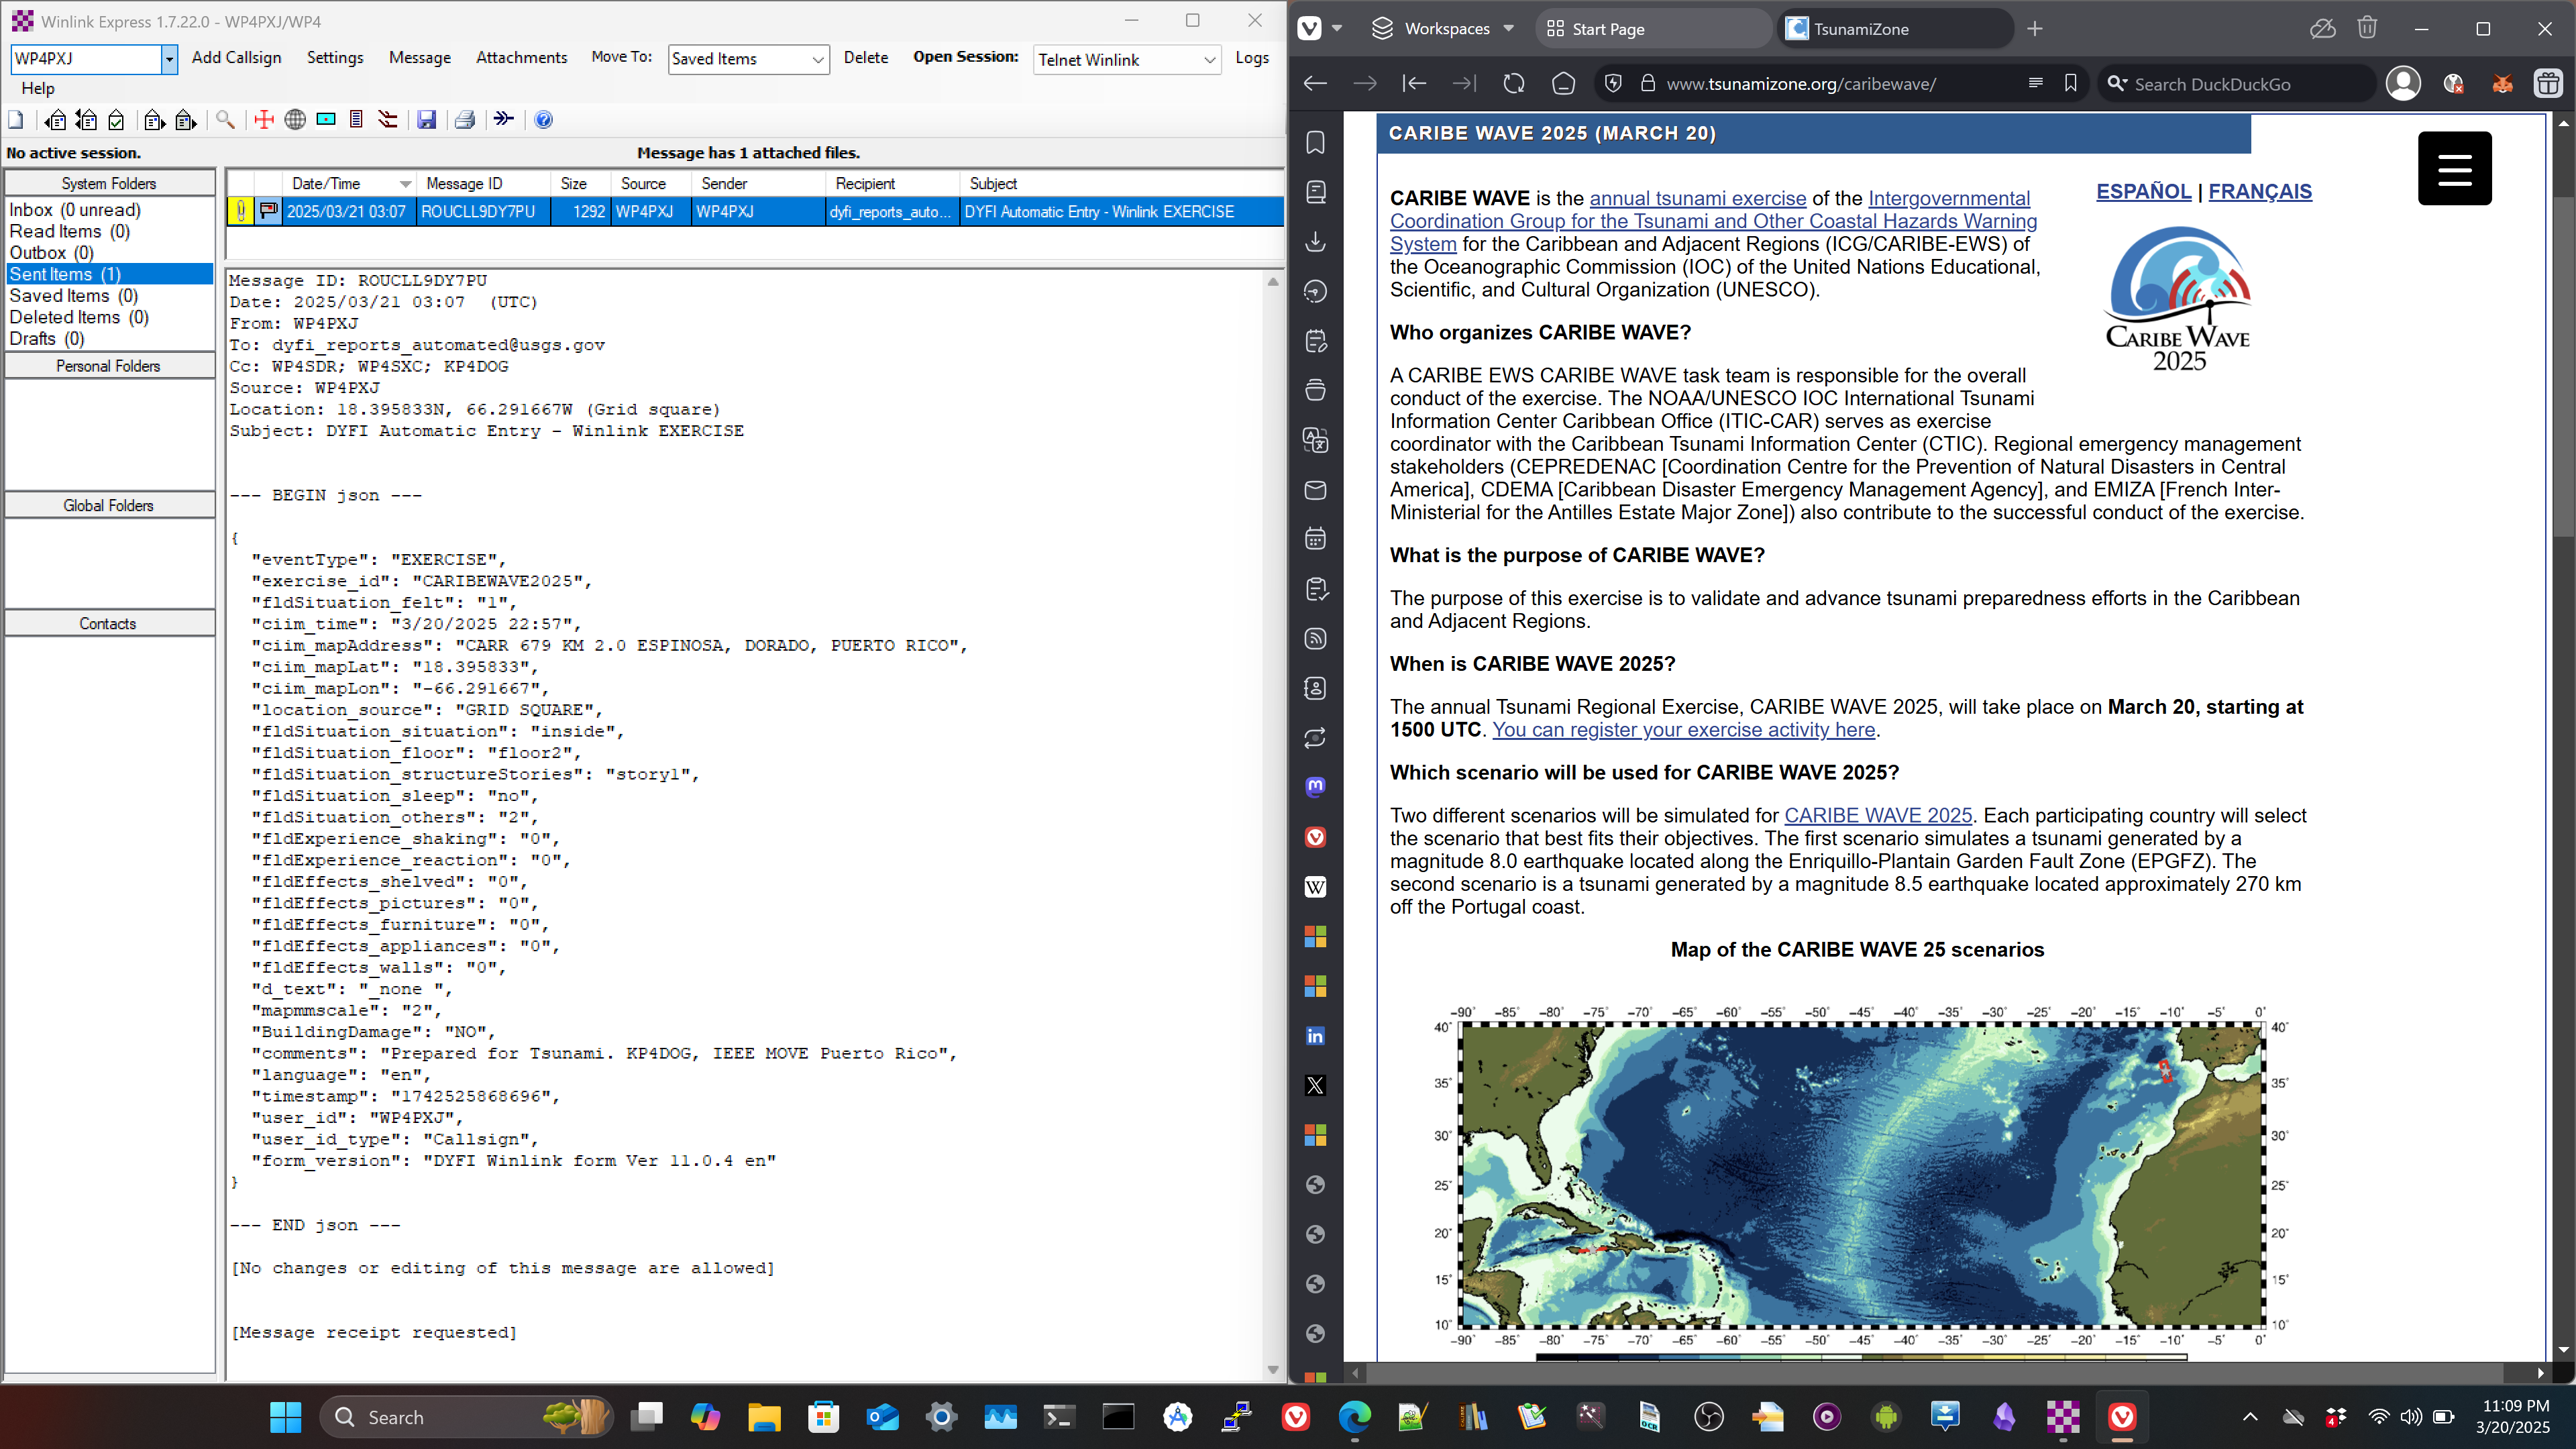
Task: Open the Mastodon web panel
Action: click(x=1316, y=787)
